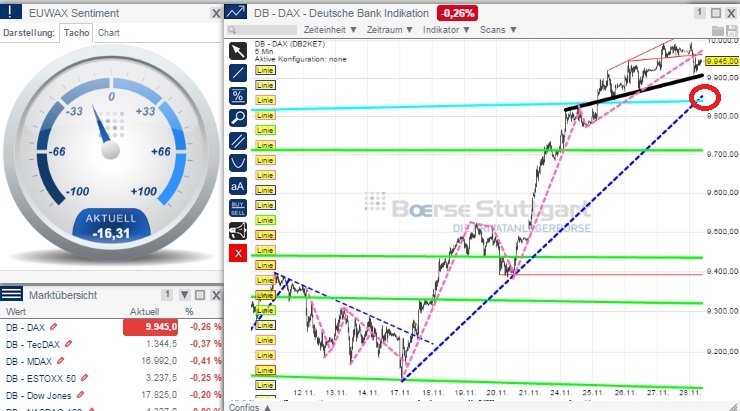This screenshot has height=411, width=740.
Task: Click the red 9.945,0 price cell
Action: [151, 327]
